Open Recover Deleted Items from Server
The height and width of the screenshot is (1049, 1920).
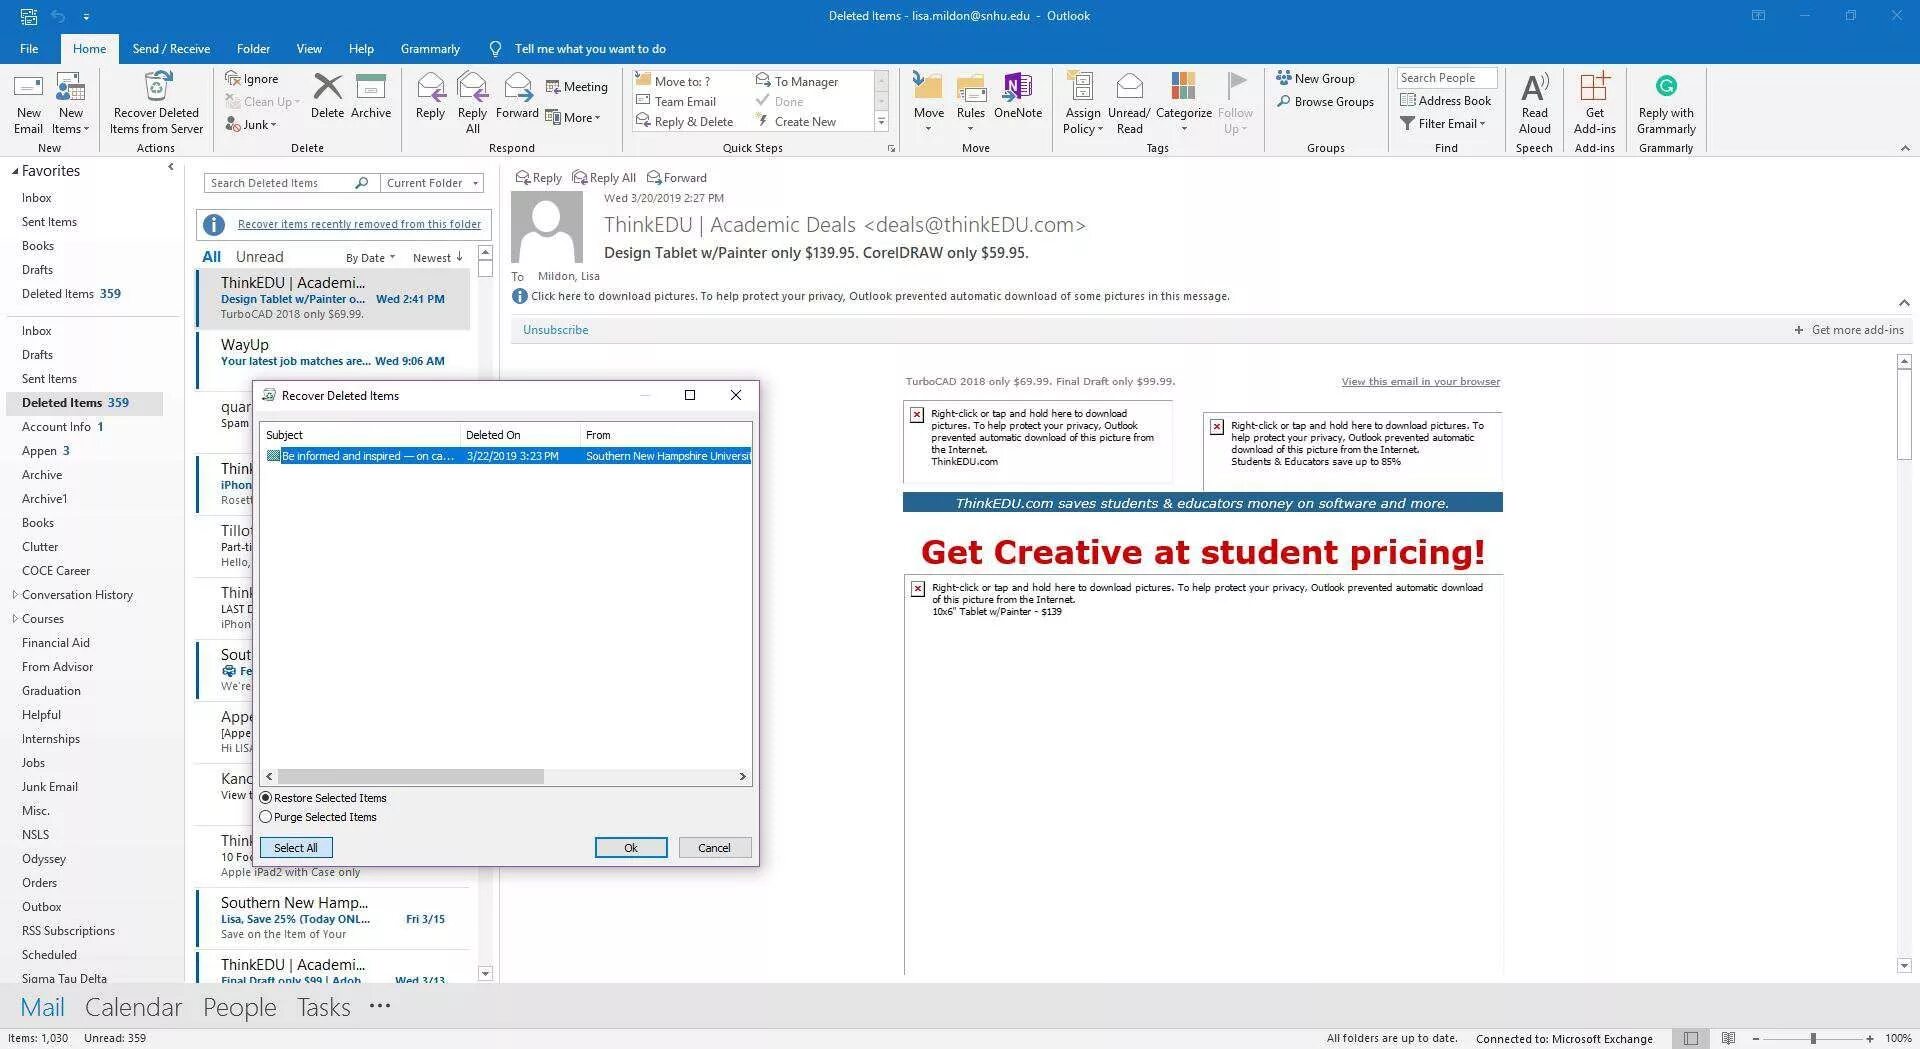click(156, 102)
